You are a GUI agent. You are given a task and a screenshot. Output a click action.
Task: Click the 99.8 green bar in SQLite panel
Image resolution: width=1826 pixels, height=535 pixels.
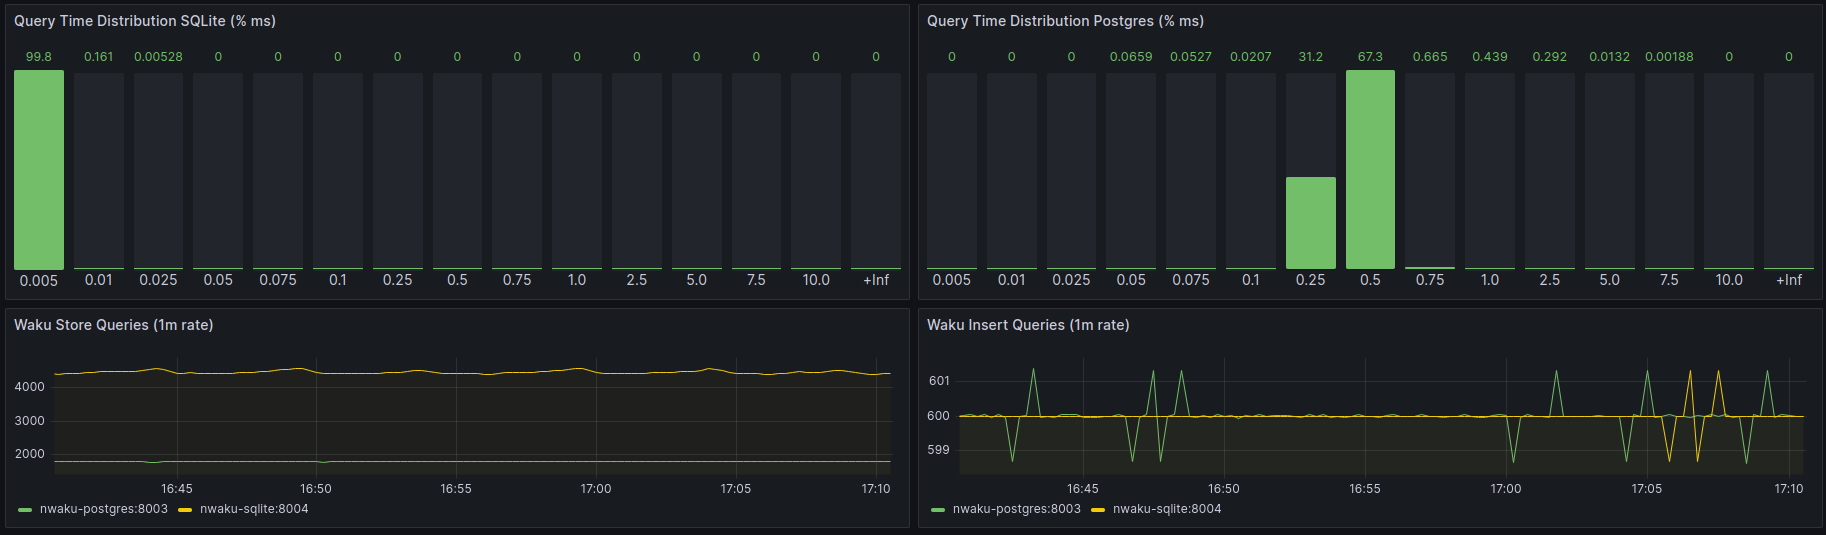tap(39, 170)
